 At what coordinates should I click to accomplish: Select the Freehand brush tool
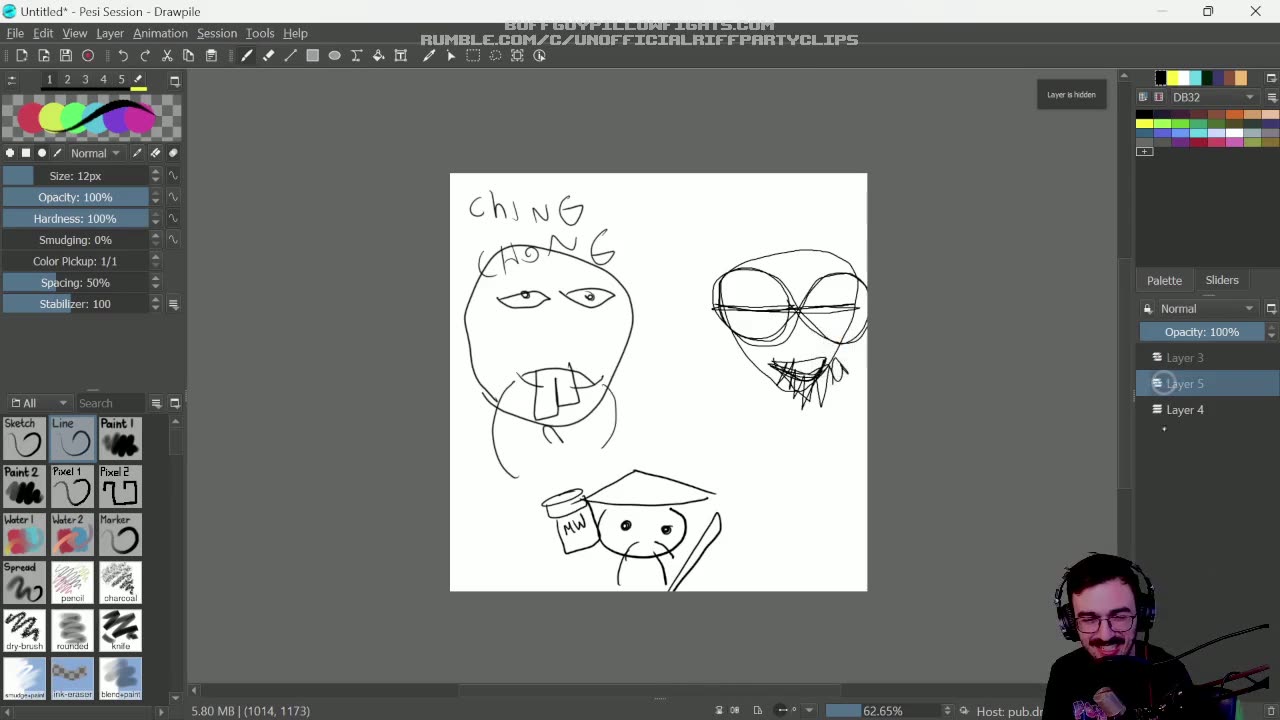tap(246, 56)
